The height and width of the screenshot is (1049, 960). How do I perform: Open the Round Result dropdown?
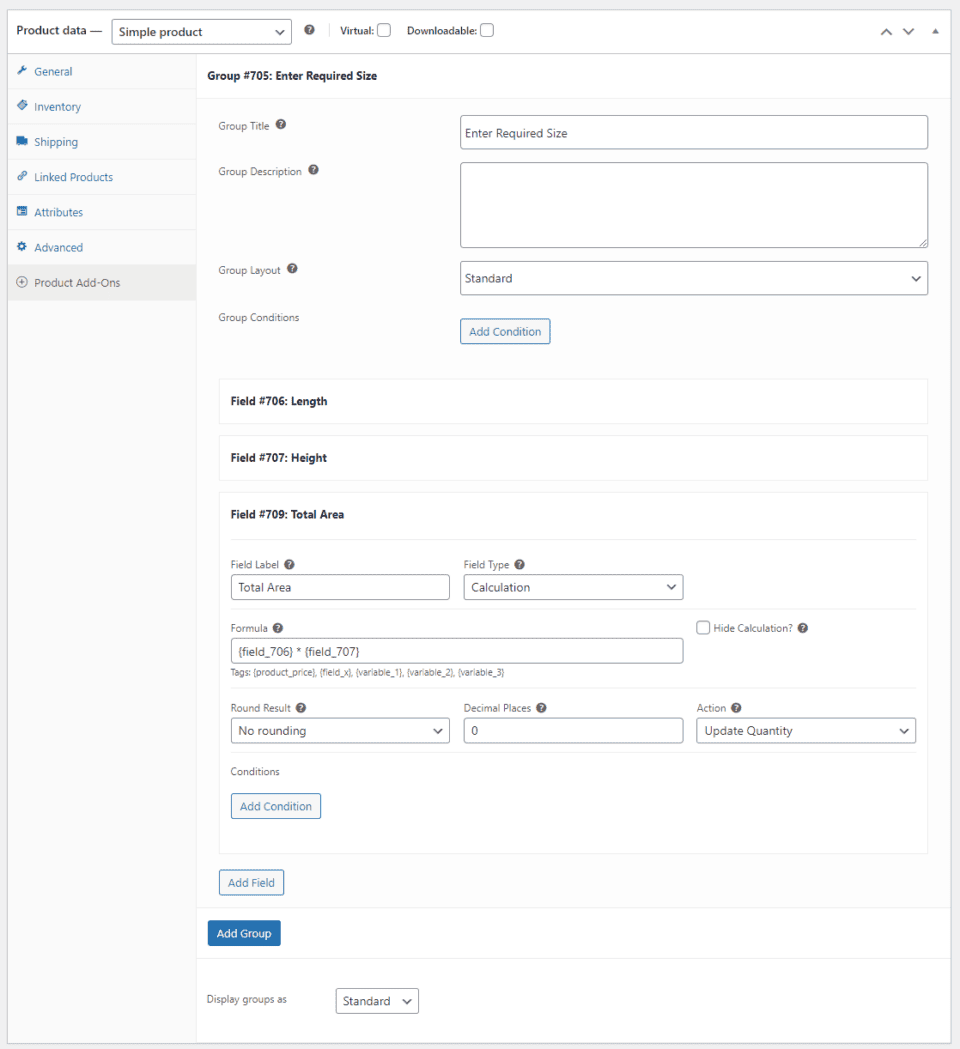click(x=340, y=730)
